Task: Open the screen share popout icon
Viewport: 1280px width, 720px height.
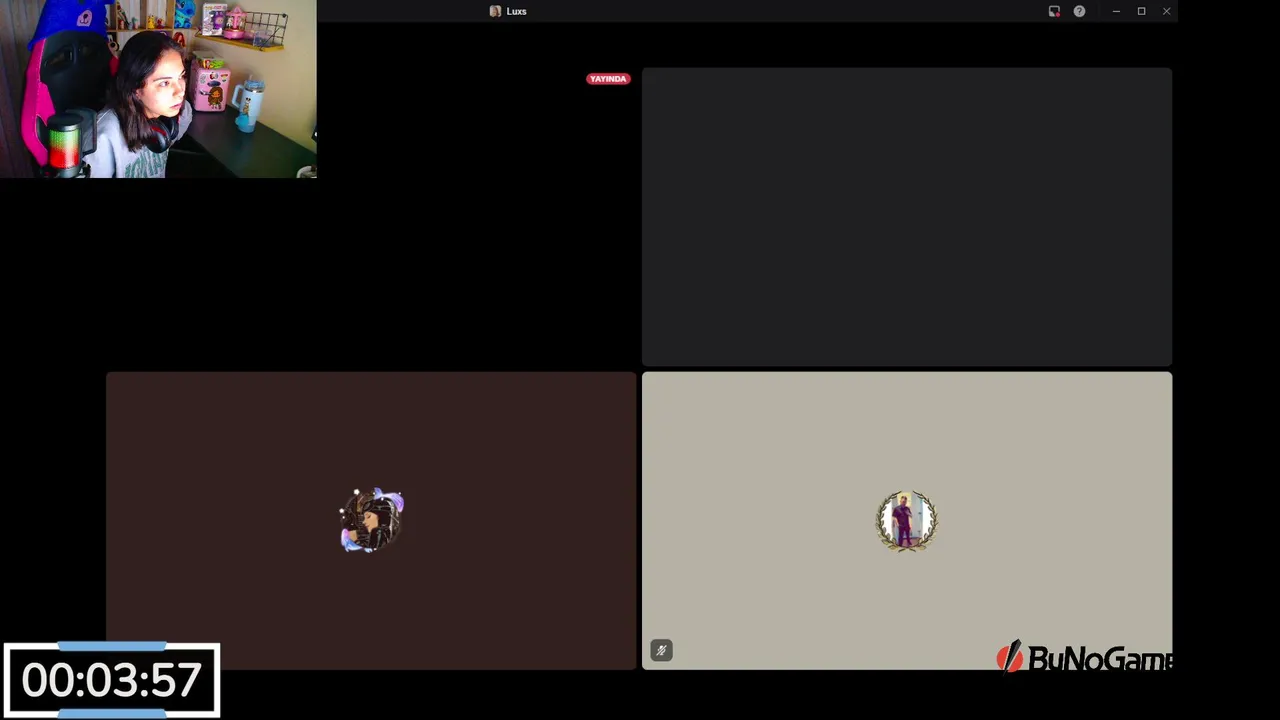Action: 1054,11
